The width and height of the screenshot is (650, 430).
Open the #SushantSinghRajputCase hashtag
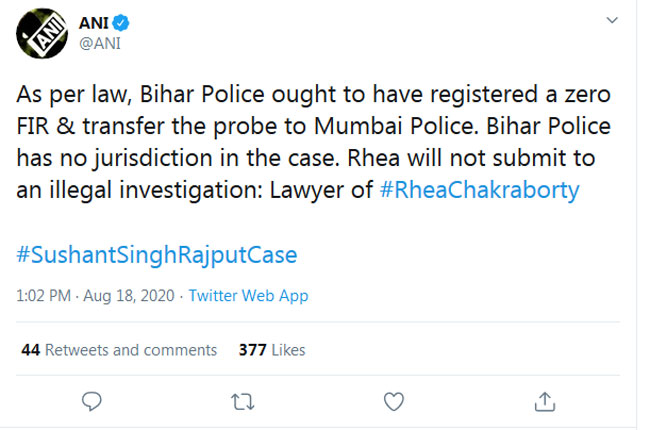click(x=157, y=254)
